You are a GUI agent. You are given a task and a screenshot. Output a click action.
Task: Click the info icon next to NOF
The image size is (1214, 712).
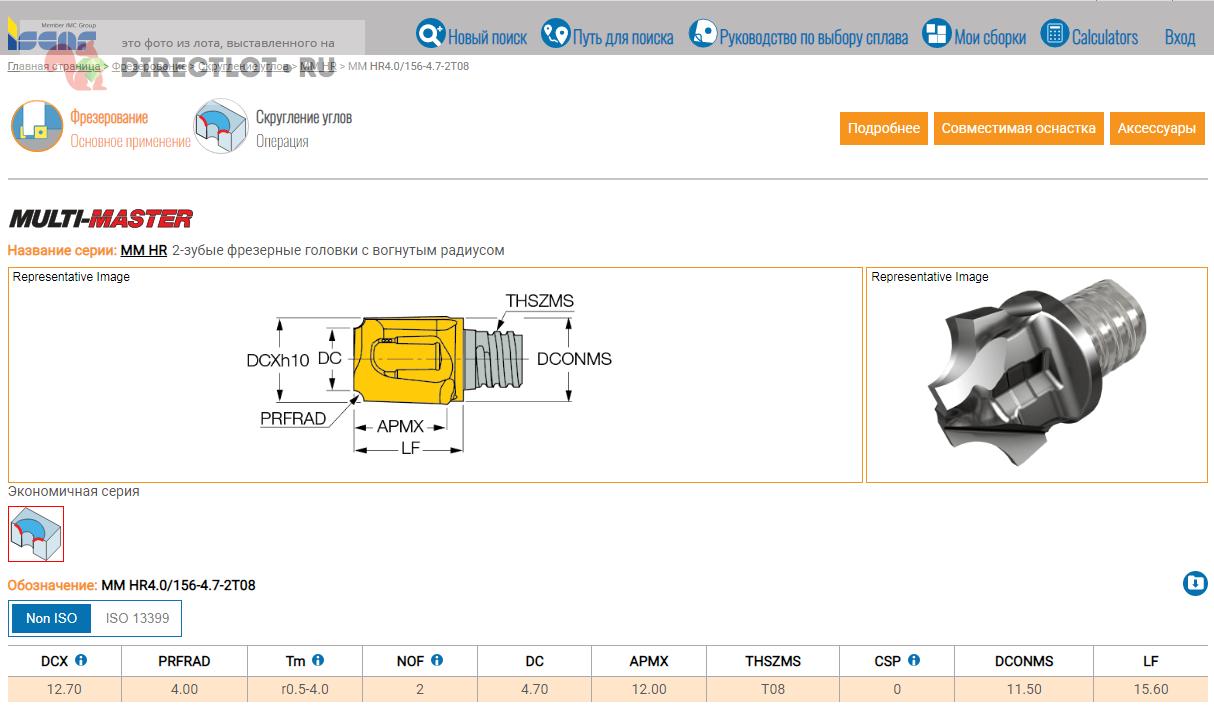pos(437,660)
